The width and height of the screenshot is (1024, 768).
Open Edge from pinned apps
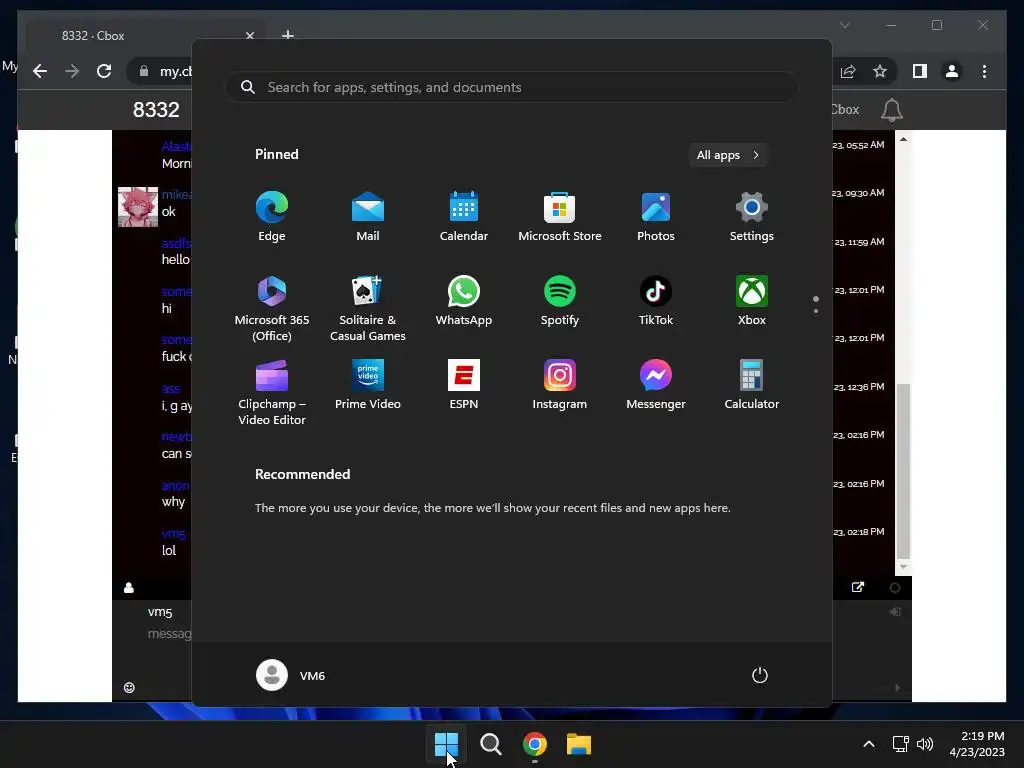pos(272,217)
